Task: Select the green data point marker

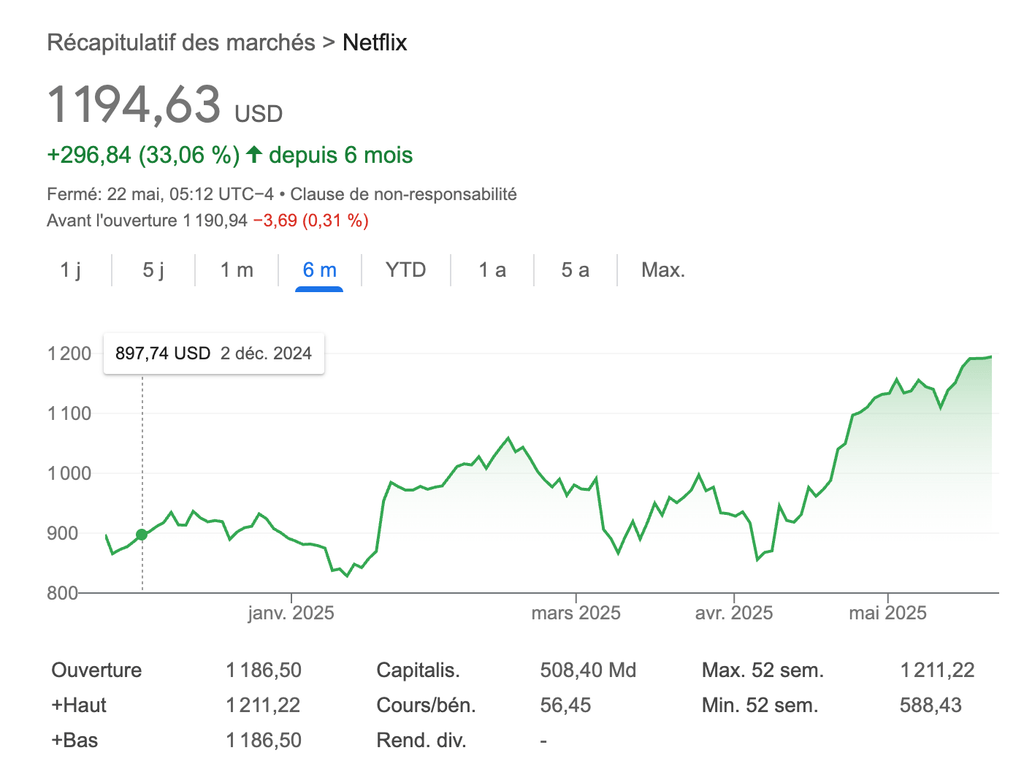Action: 141,534
